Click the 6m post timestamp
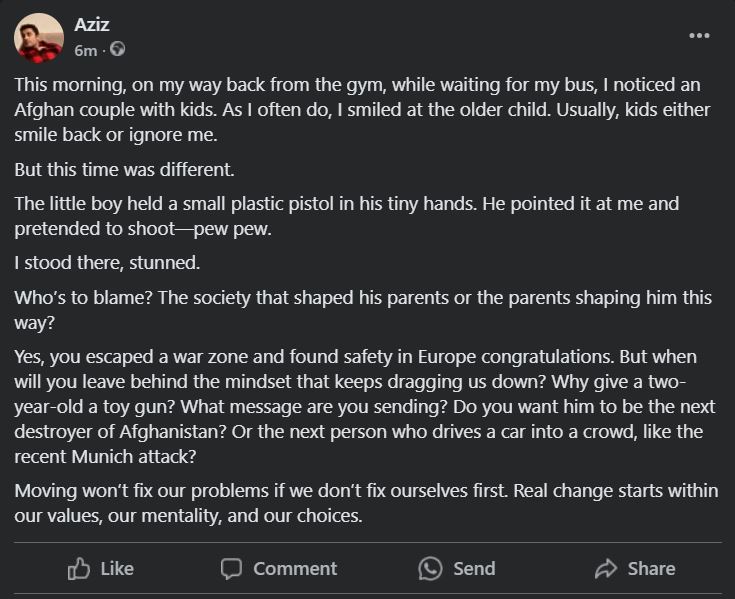Screen dimensions: 735x599 (x=86, y=50)
